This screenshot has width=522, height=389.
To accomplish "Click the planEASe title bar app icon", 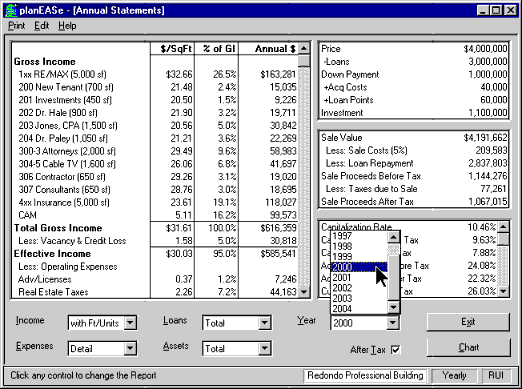I will pos(11,10).
